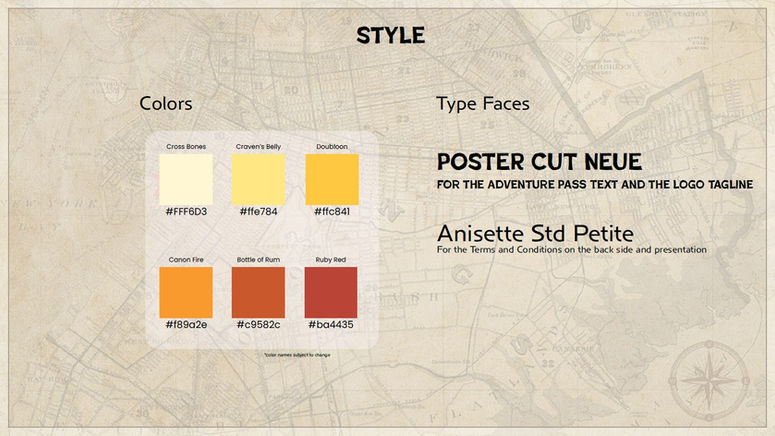This screenshot has height=436, width=775.
Task: Select the STYLE slide title
Action: pos(390,36)
